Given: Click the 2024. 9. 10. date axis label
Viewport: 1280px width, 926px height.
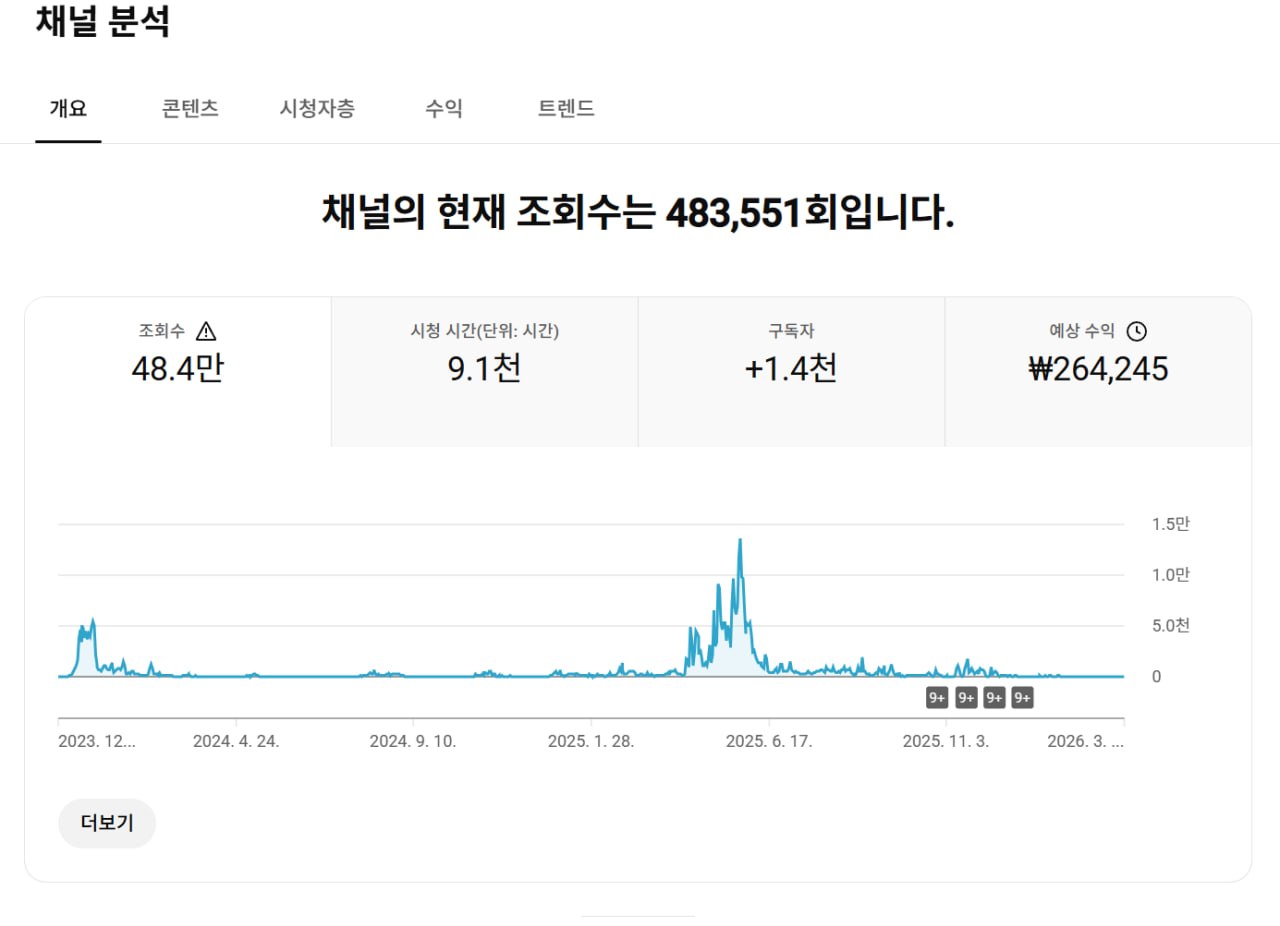Looking at the screenshot, I should (x=412, y=741).
